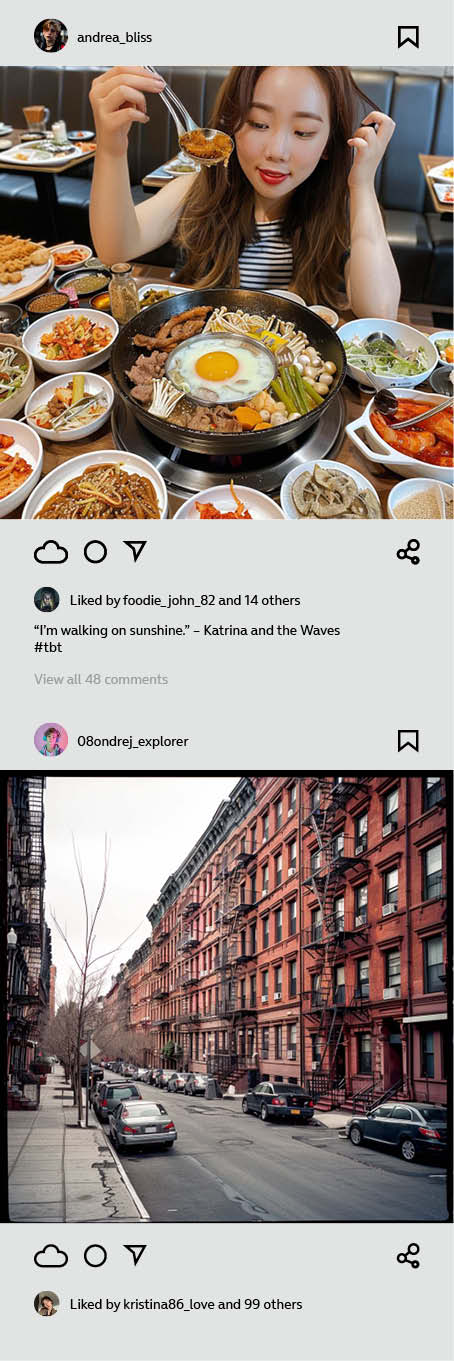View all 48 comments
Screen dimensions: 454x1361
pyautogui.click(x=101, y=679)
